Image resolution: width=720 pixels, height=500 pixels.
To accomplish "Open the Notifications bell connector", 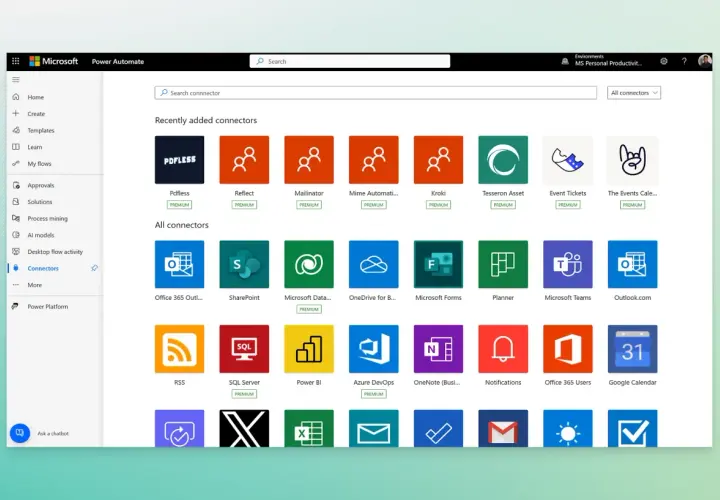I will tap(503, 349).
